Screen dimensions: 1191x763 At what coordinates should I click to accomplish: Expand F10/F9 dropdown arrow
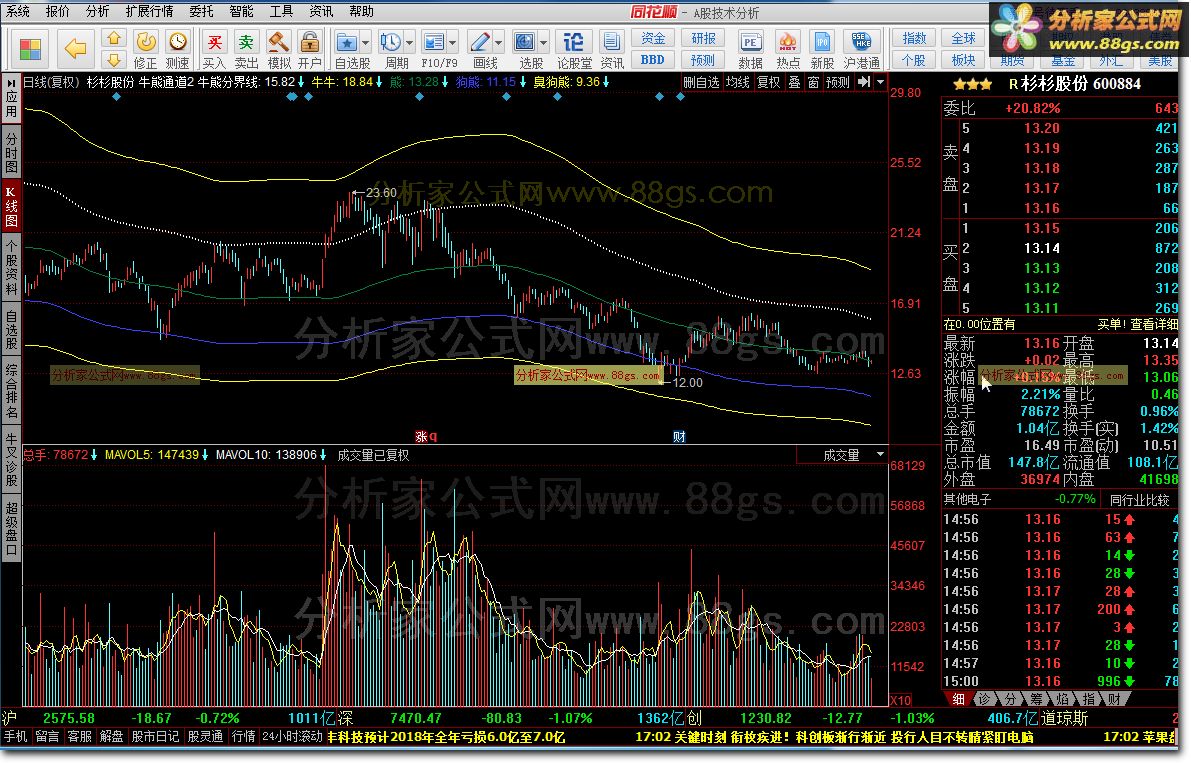click(x=453, y=43)
